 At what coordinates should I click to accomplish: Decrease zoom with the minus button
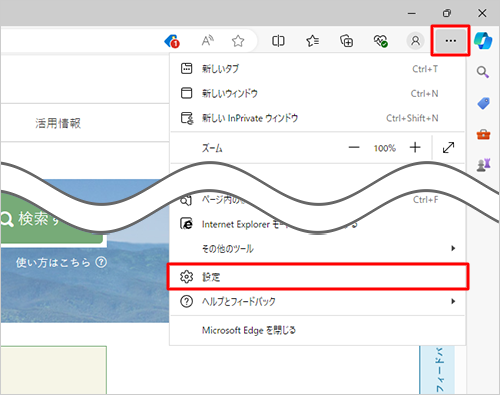pos(354,147)
